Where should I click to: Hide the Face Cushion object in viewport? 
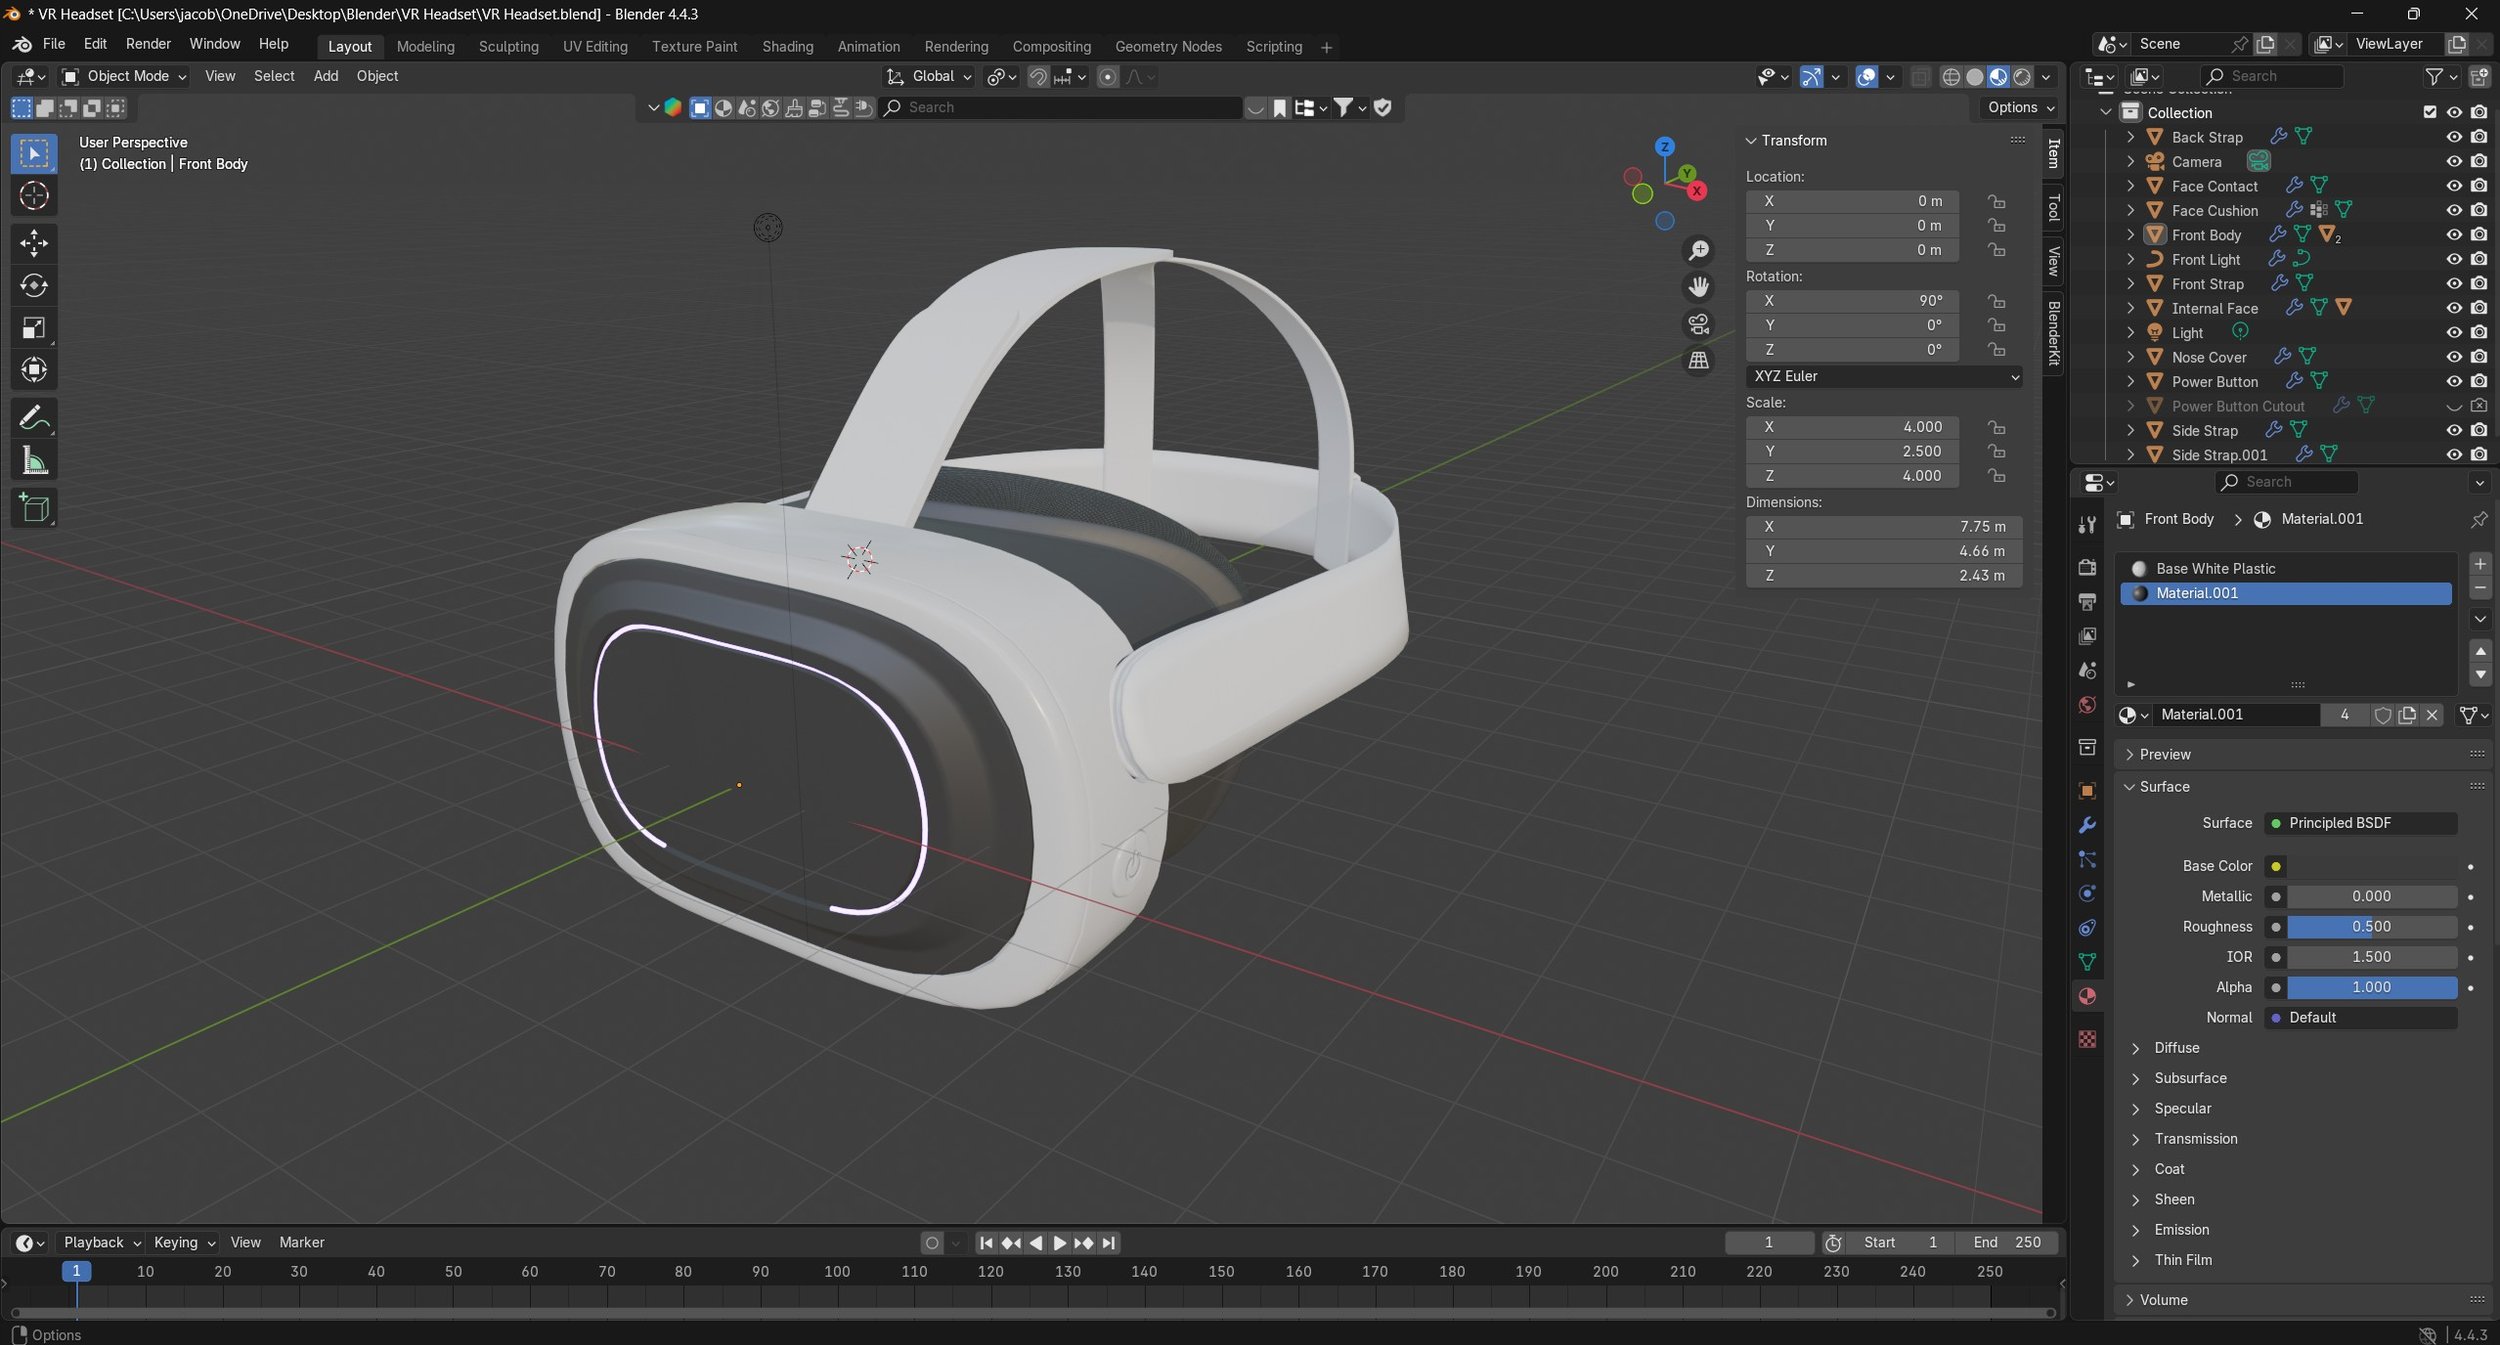point(2453,210)
